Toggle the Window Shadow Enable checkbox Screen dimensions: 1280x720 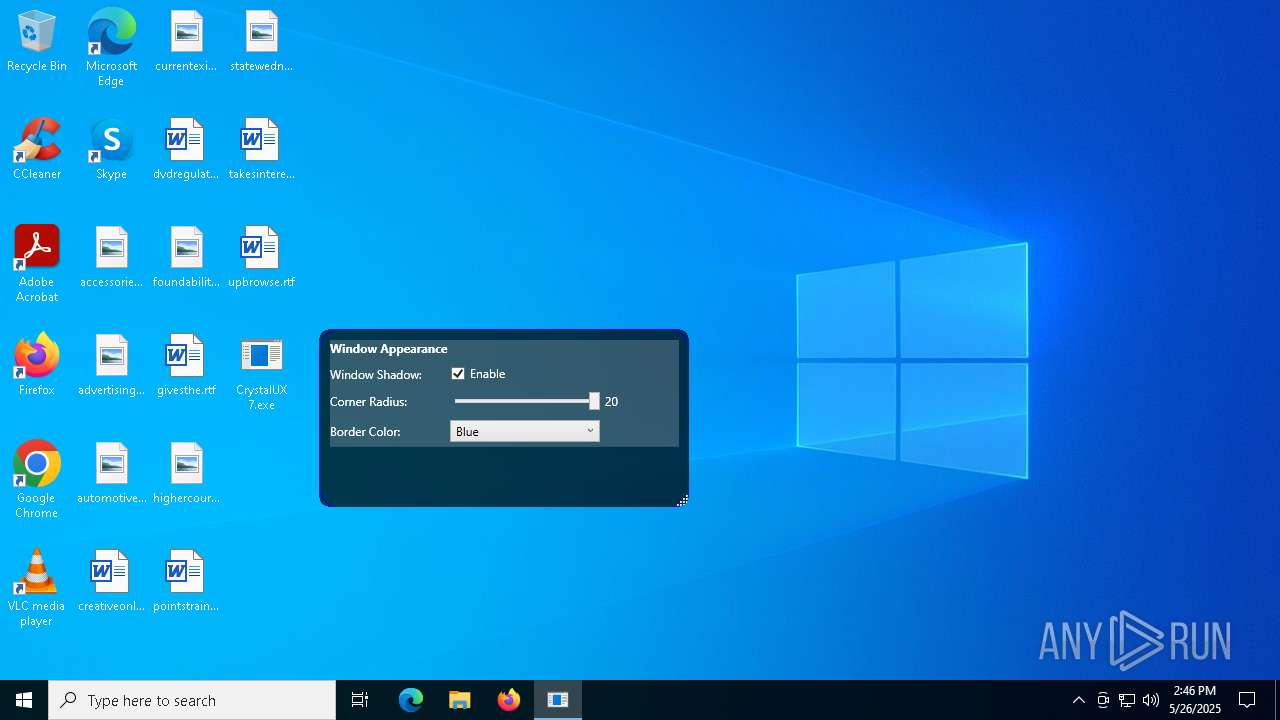(x=458, y=374)
